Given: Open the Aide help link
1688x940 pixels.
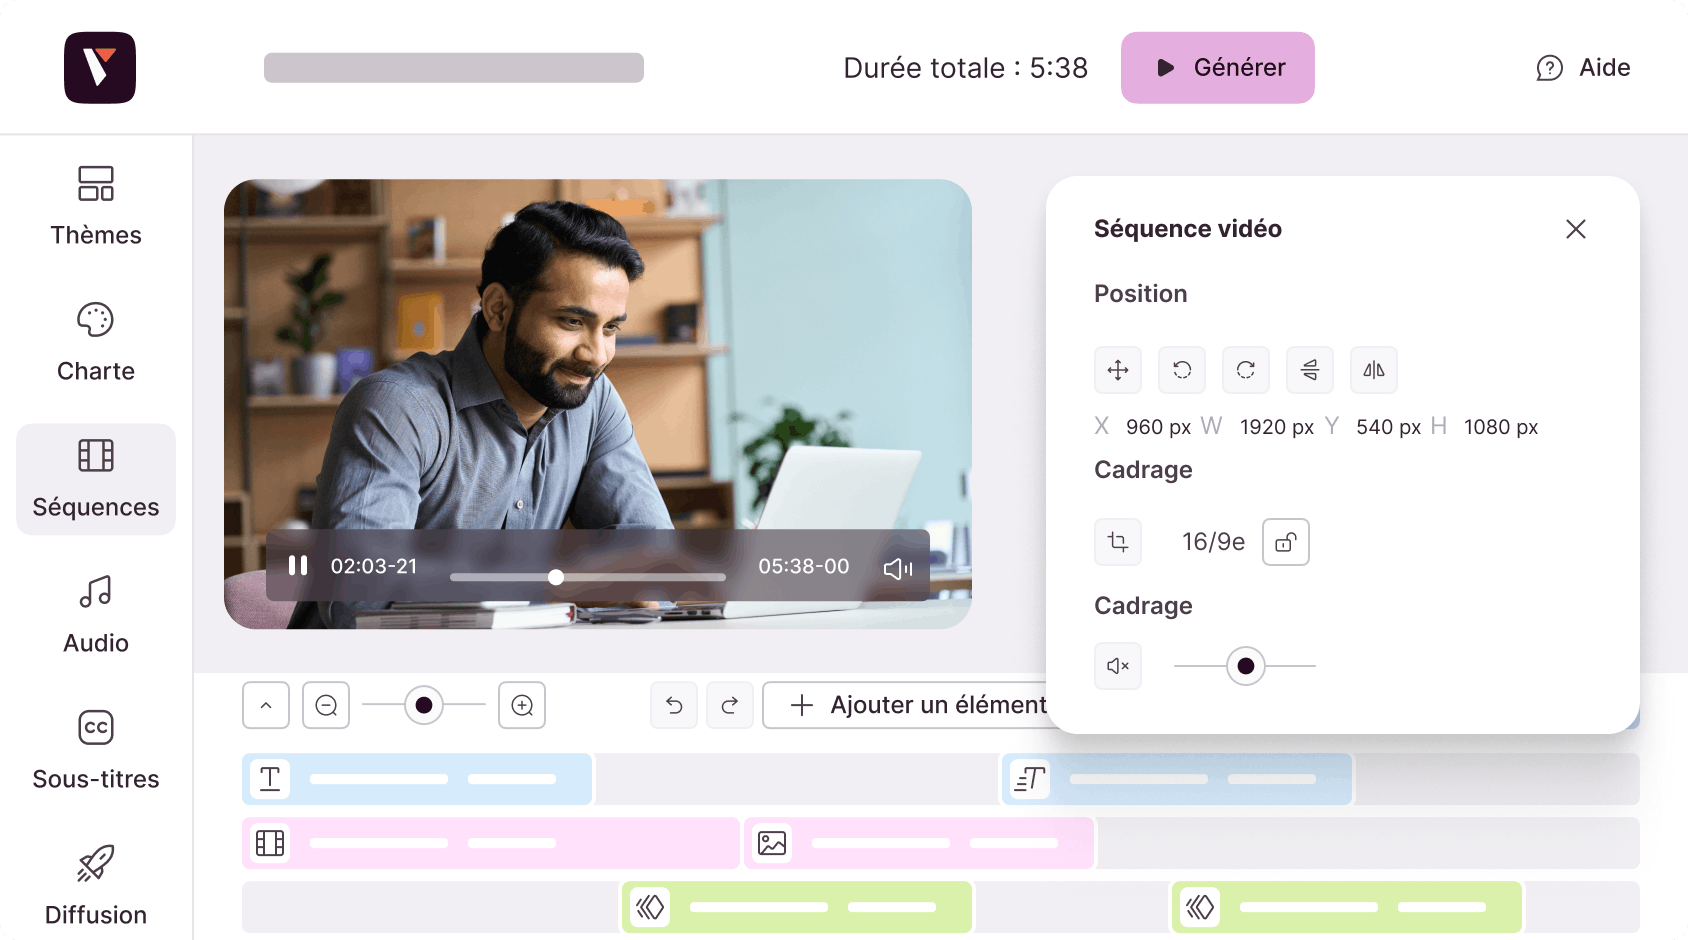Looking at the screenshot, I should 1583,67.
